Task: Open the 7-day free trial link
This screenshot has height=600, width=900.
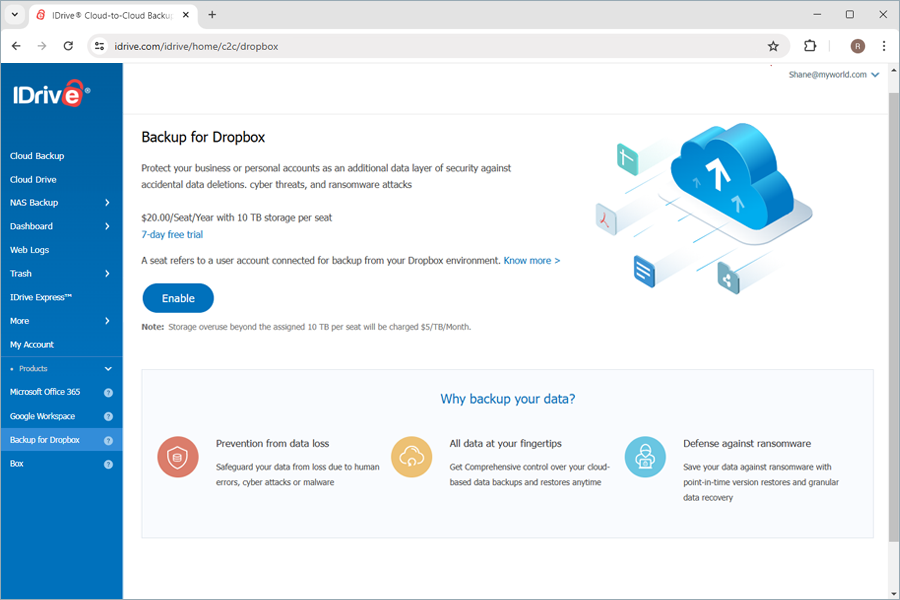Action: pyautogui.click(x=172, y=234)
